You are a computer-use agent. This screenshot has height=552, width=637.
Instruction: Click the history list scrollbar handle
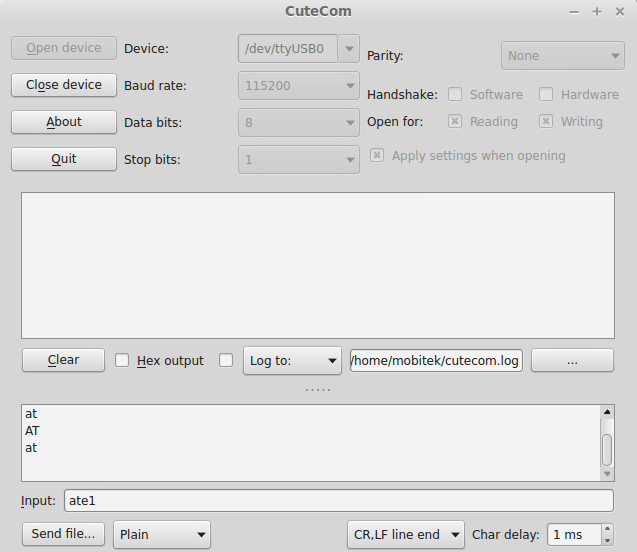[x=607, y=449]
